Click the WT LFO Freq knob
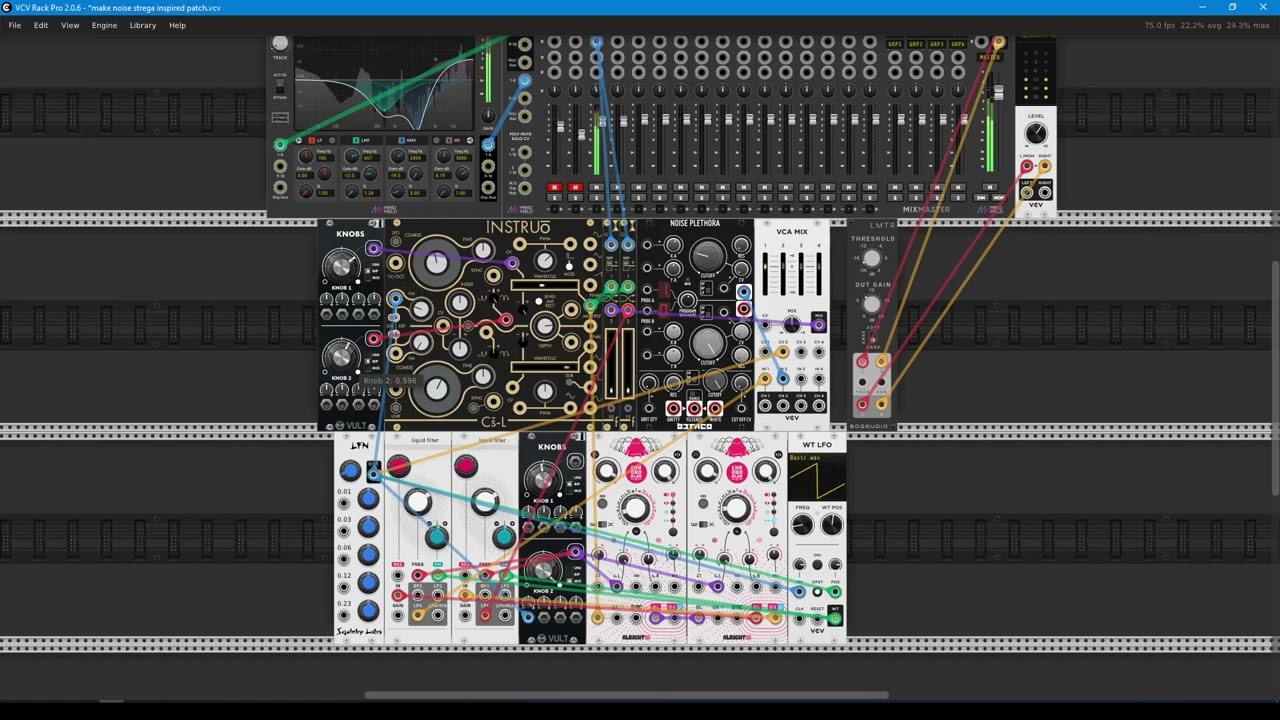This screenshot has height=720, width=1280. pos(802,524)
